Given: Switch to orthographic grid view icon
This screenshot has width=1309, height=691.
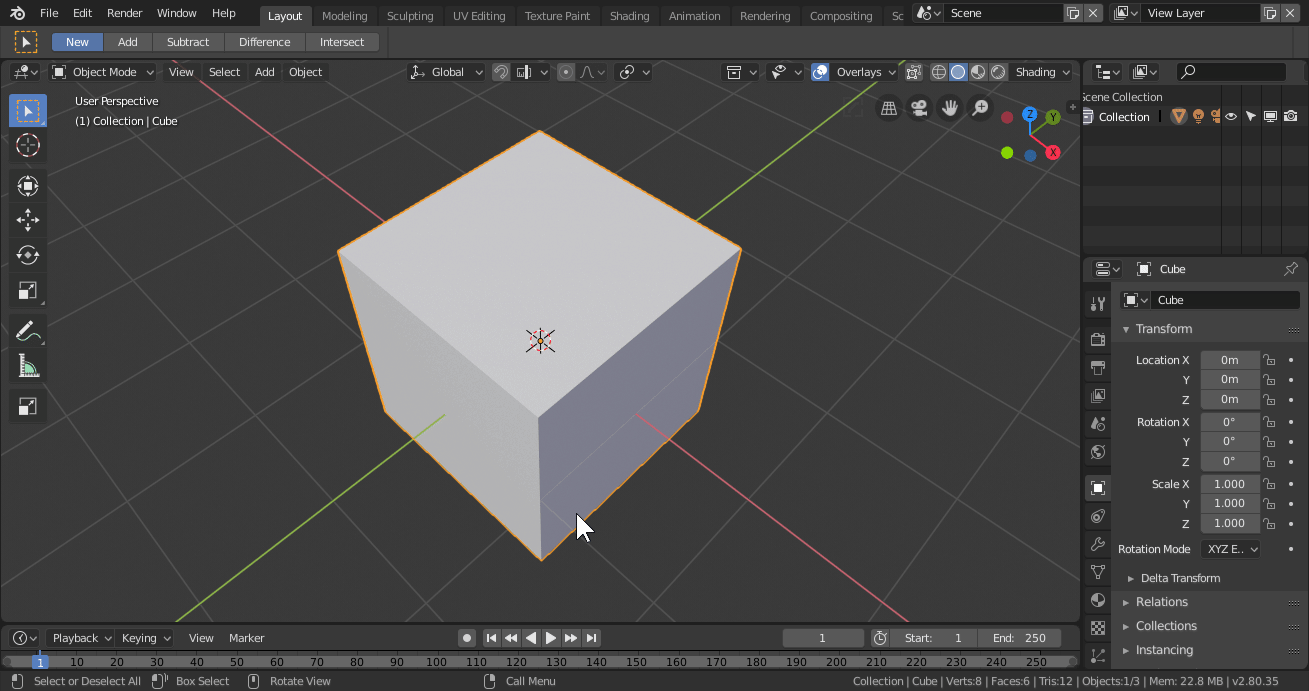Looking at the screenshot, I should point(888,108).
